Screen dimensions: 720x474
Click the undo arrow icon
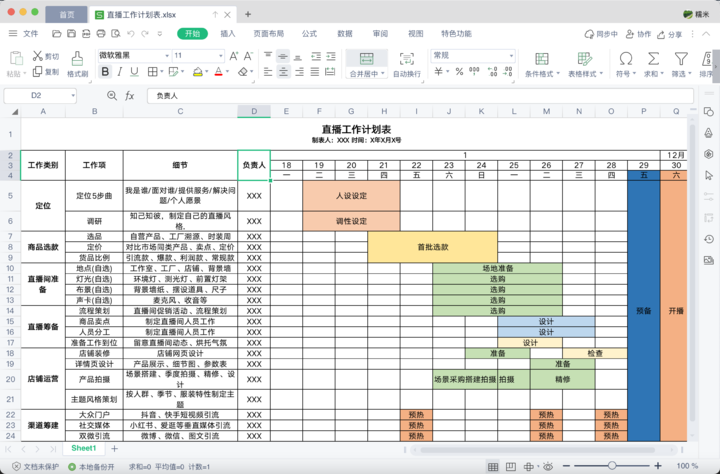point(131,34)
